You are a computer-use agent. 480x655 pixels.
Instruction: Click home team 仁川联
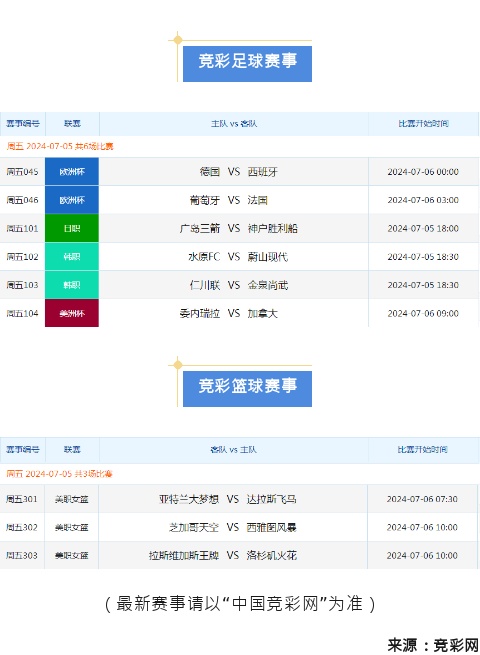point(205,285)
